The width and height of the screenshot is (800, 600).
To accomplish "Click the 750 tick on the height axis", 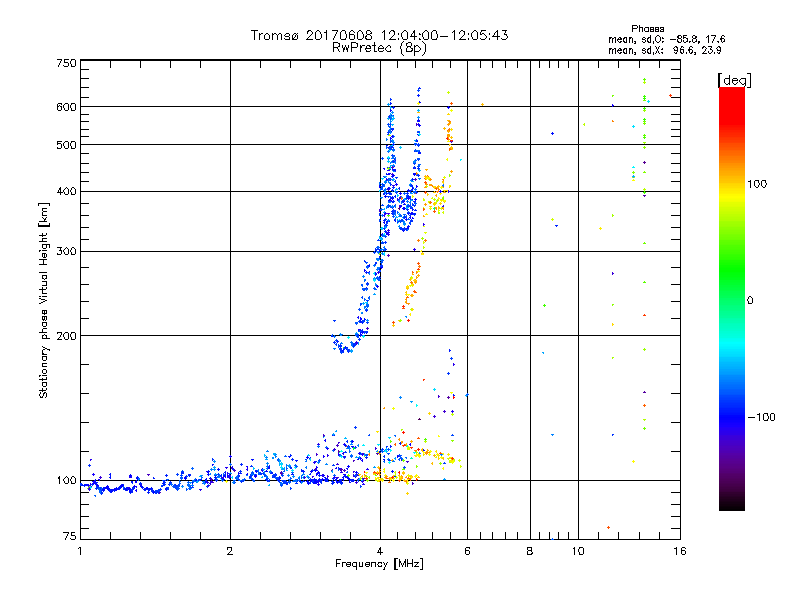I will 66,63.
